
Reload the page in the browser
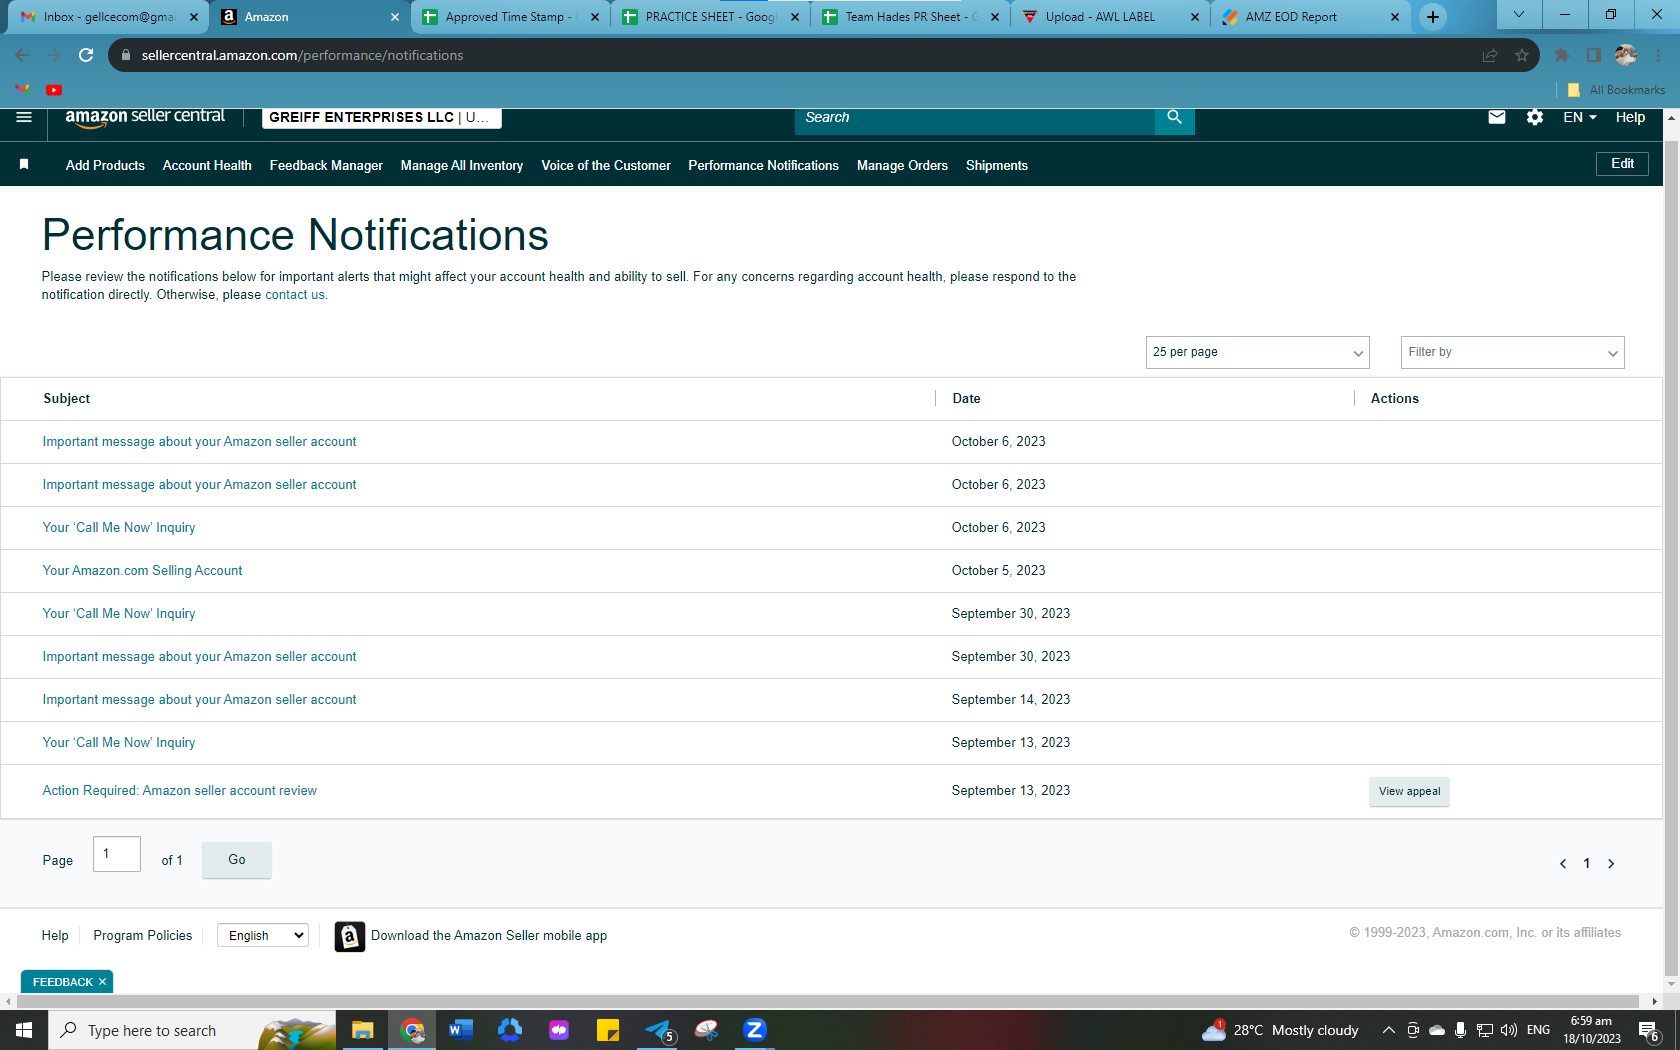(86, 55)
